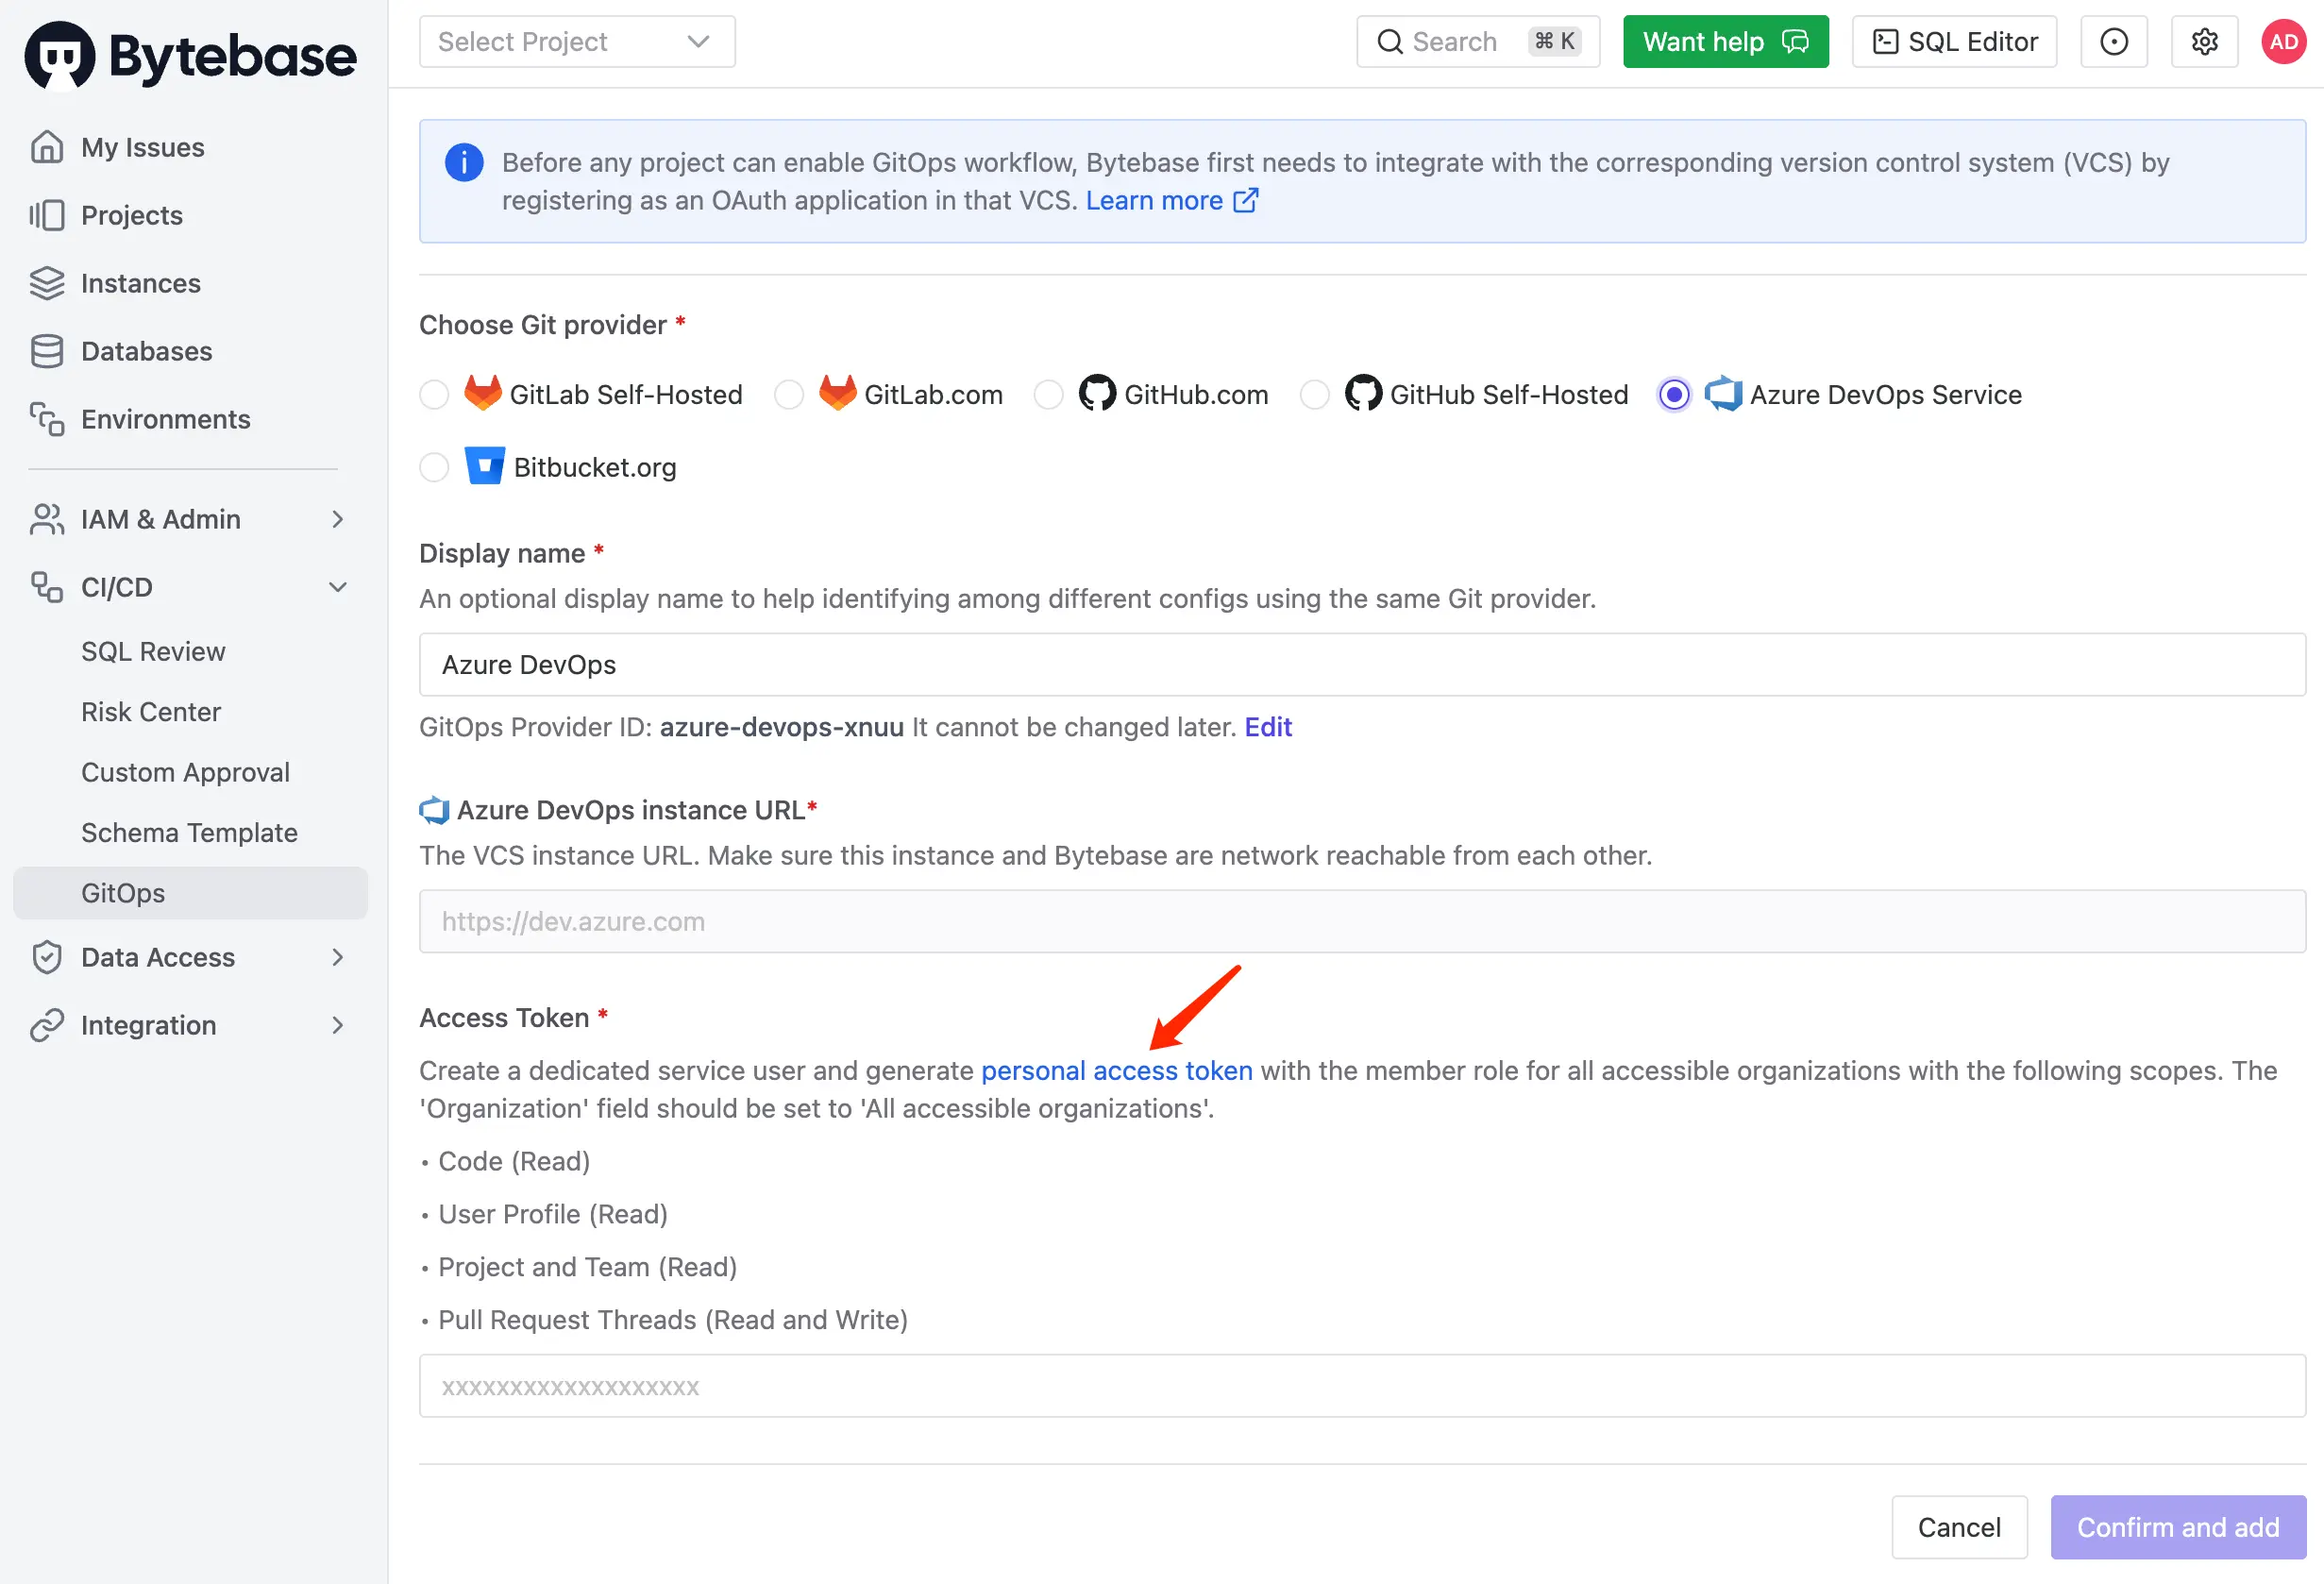Click the info icon in the banner
Viewport: 2324px width, 1584px height.
coord(464,162)
